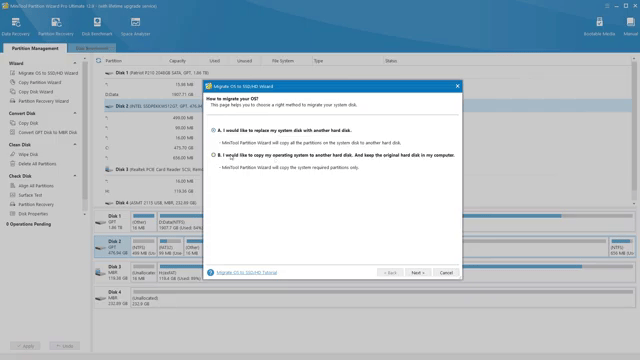
Task: Click Cancel in the migrate wizard
Action: [446, 273]
